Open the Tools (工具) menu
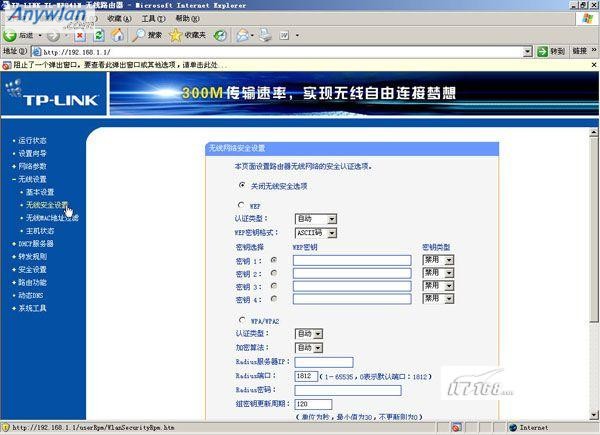Screen dimensions: 600x435 (x=153, y=19)
